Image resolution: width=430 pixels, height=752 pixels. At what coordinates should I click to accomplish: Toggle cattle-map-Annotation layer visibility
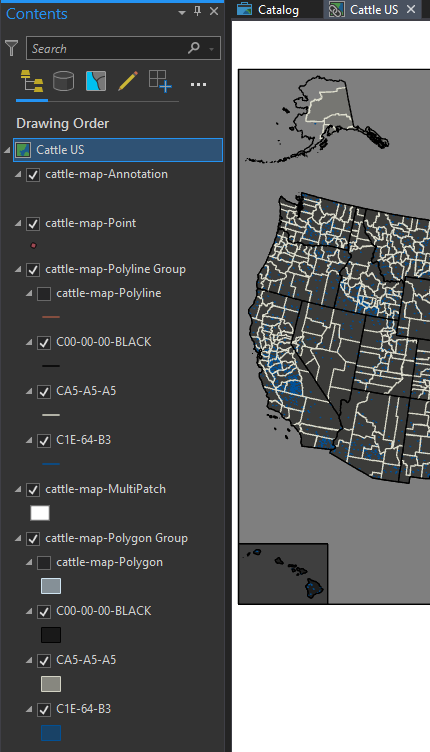(33, 175)
